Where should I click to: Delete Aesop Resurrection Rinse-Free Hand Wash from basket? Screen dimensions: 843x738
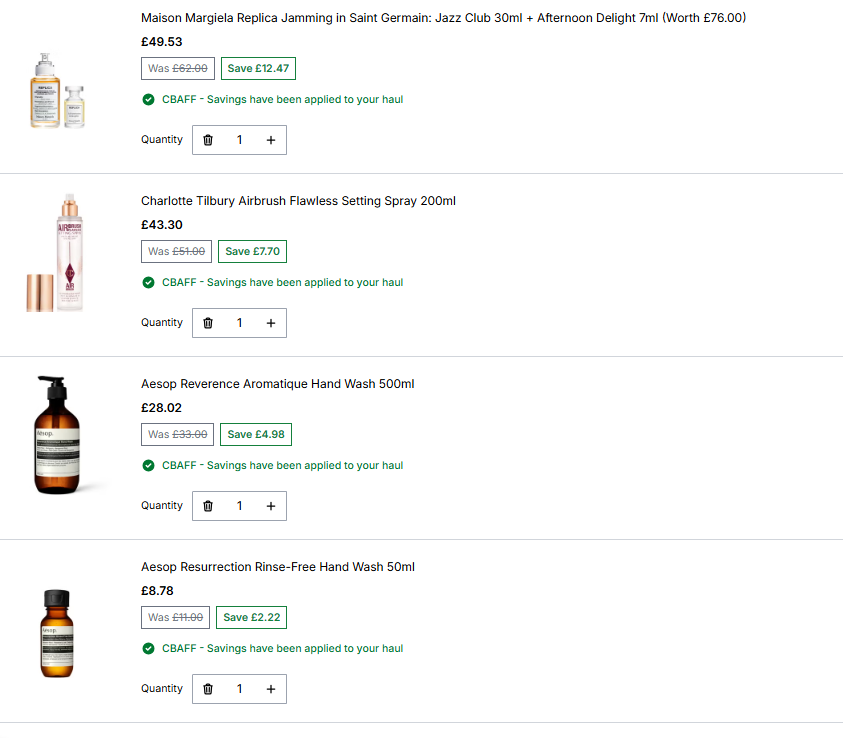[208, 689]
